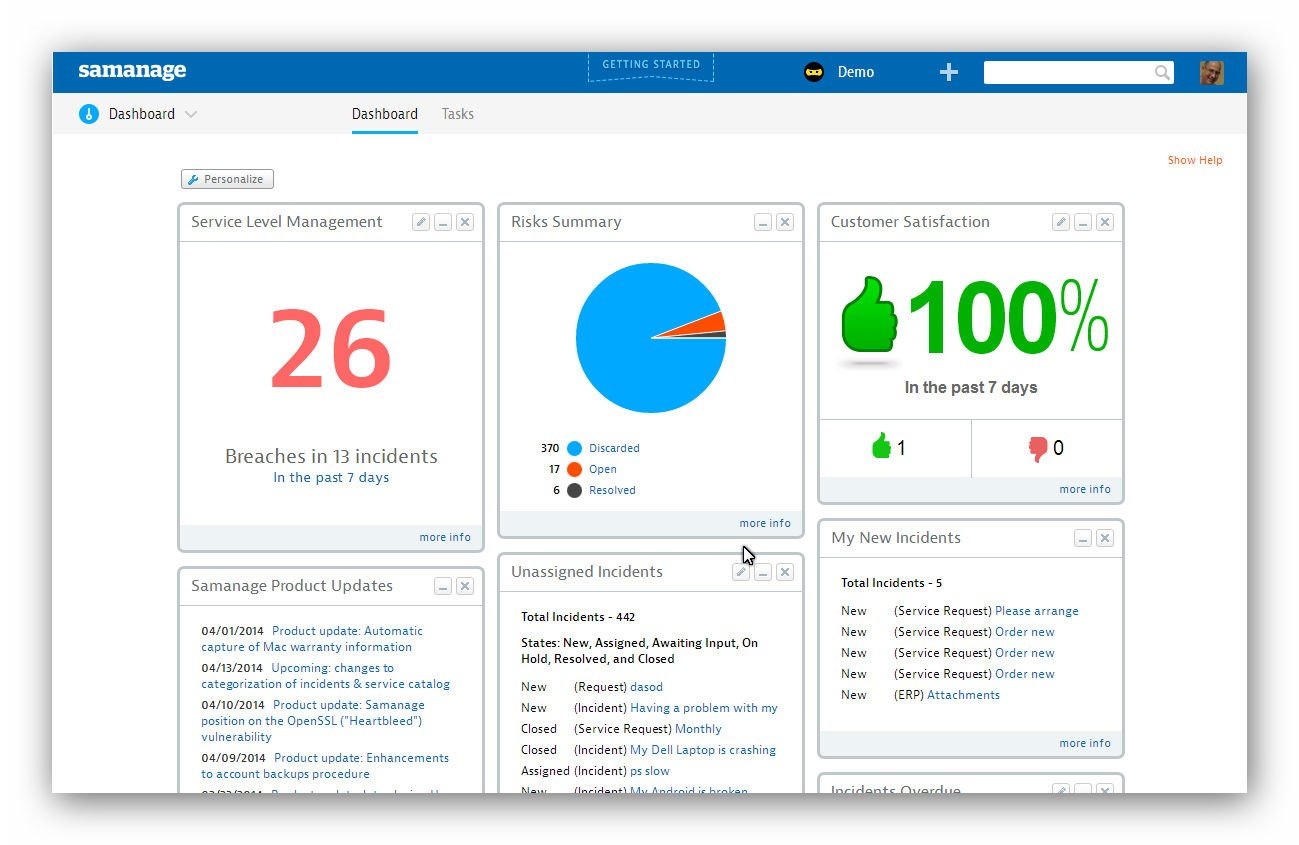The image size is (1299, 845).
Task: Click the search magnifier icon
Action: click(1162, 72)
